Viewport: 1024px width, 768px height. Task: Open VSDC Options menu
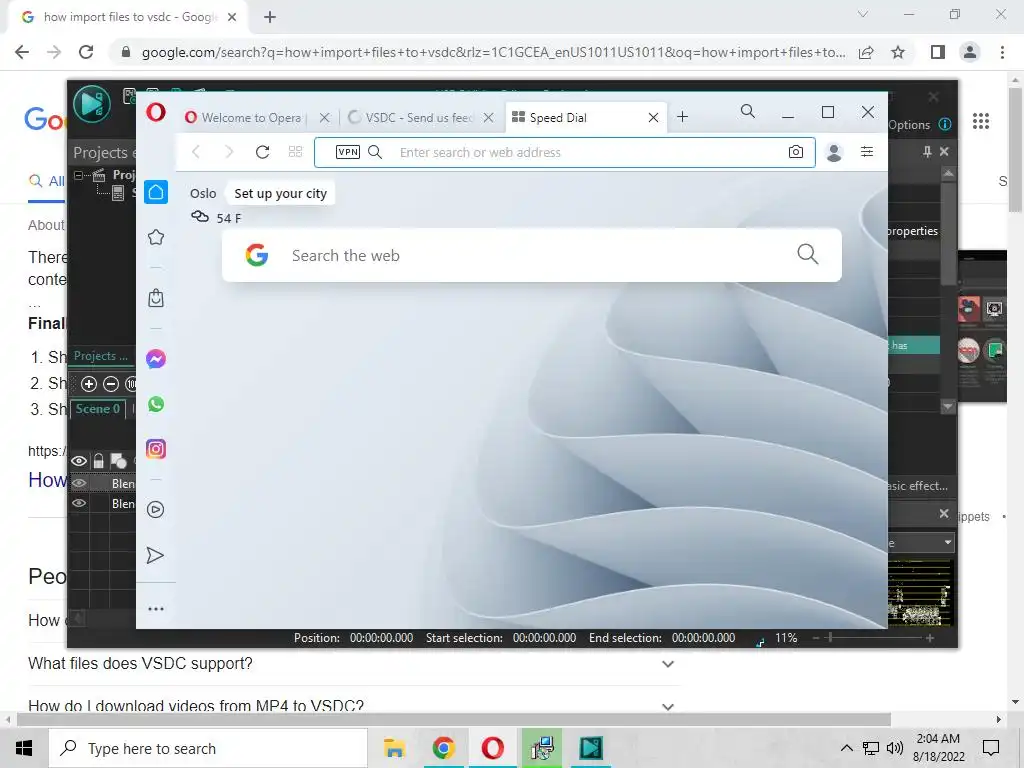(x=909, y=125)
